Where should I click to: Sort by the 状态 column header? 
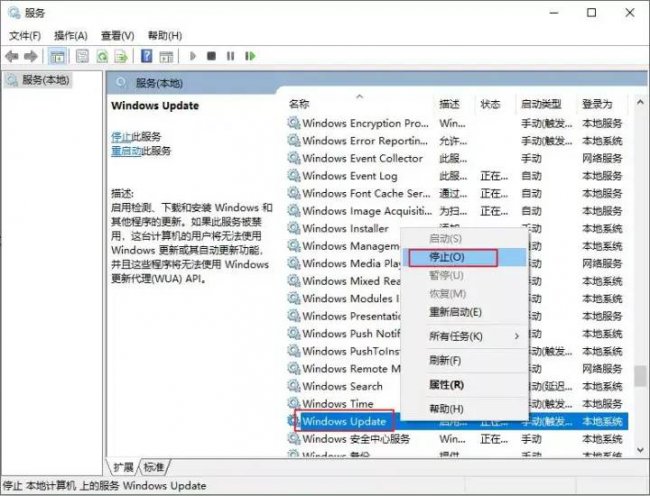point(495,104)
